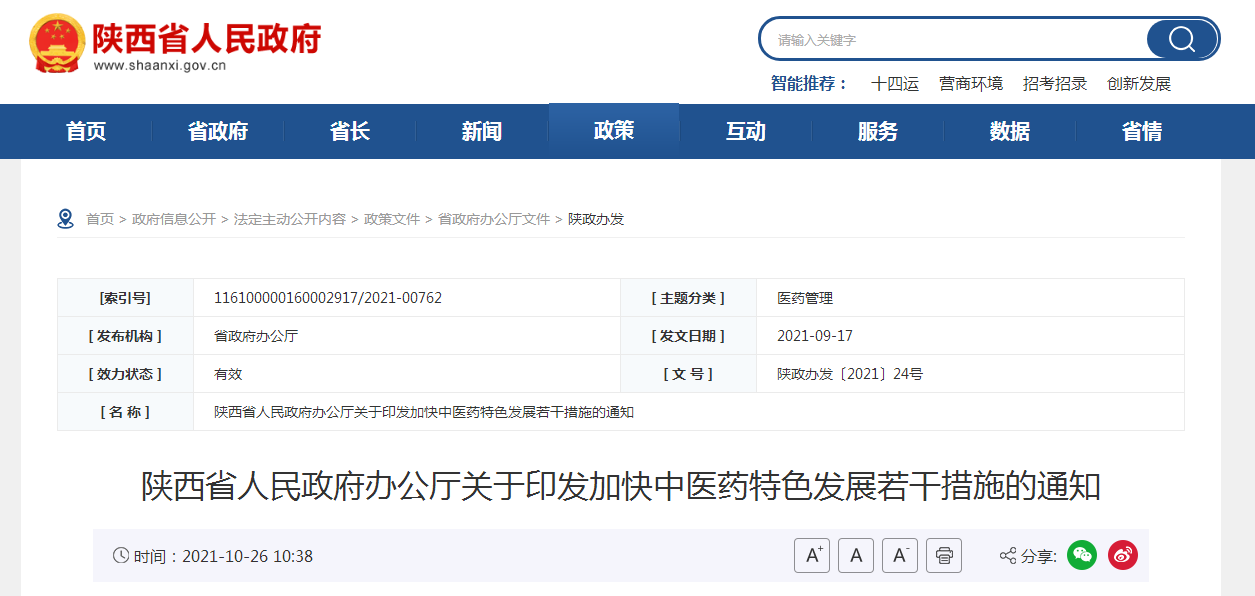Open the 服务 navigation tab
1255x596 pixels.
click(x=878, y=131)
